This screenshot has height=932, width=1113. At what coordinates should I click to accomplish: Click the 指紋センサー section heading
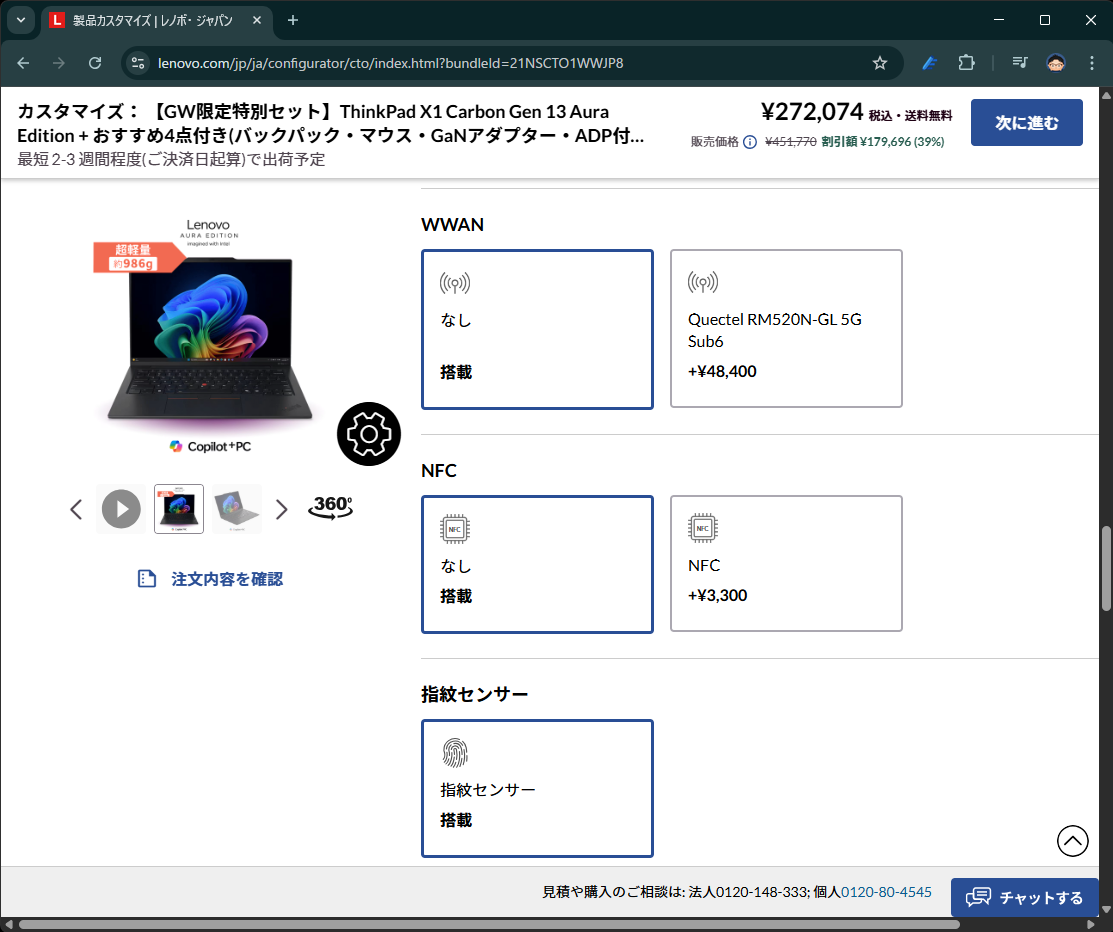(x=474, y=694)
